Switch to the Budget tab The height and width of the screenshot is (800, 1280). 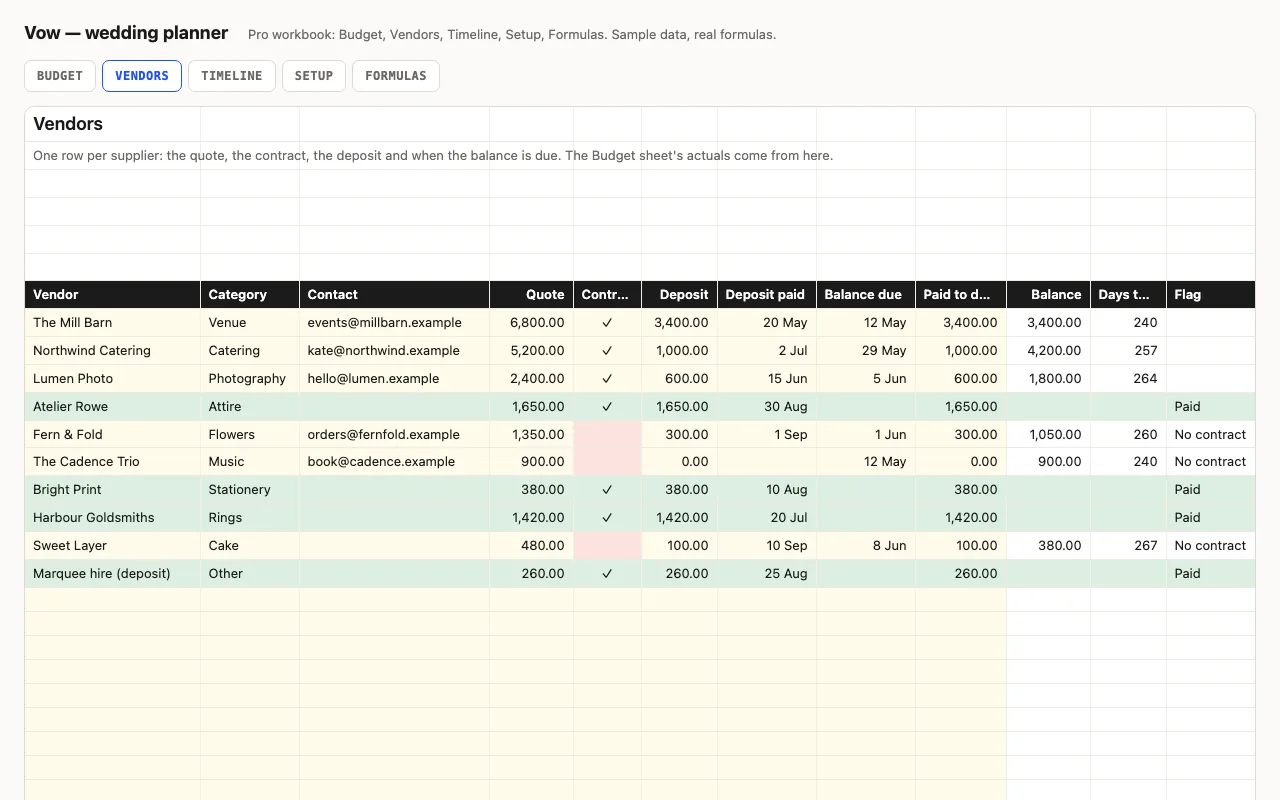[60, 76]
